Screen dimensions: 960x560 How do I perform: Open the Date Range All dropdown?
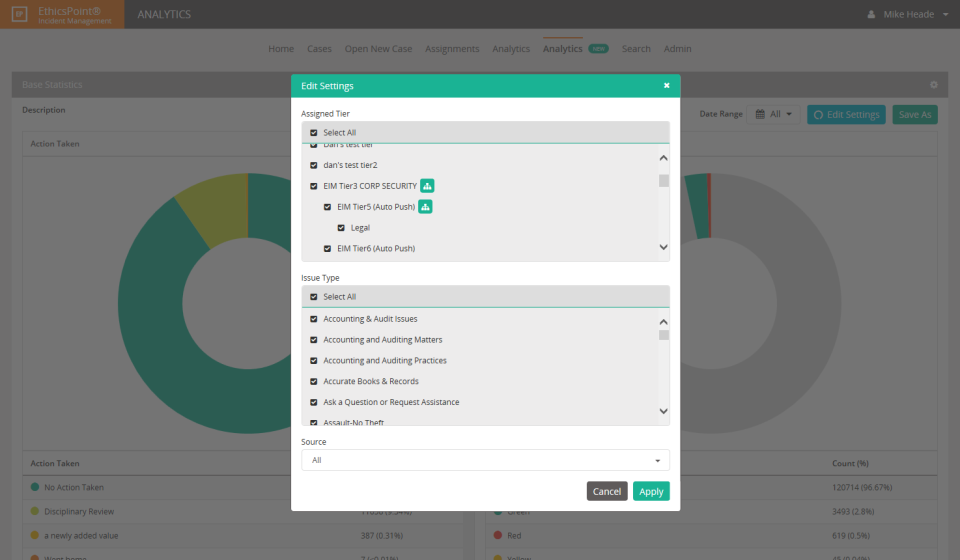(775, 115)
